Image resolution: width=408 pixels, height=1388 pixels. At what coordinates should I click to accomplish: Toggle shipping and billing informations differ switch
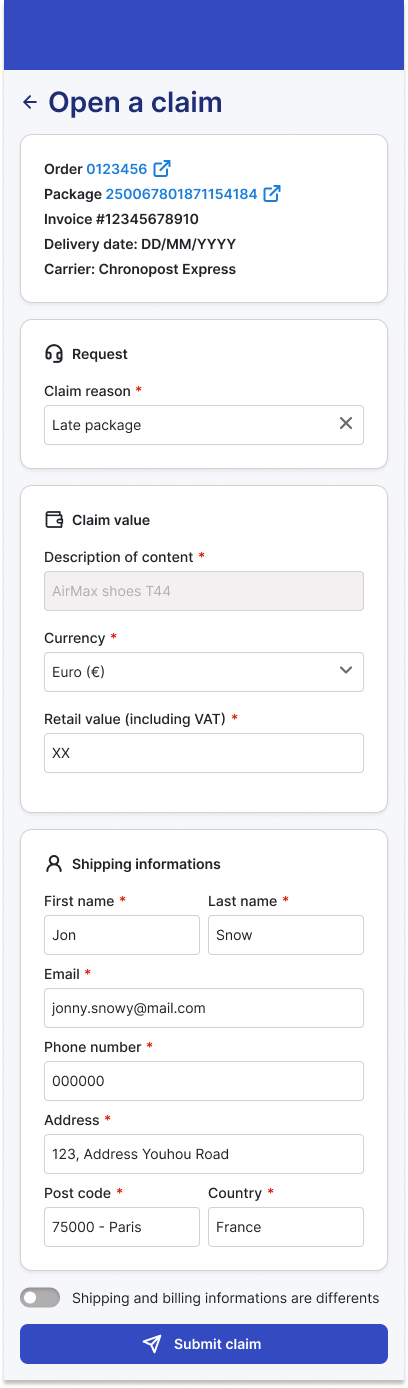click(40, 1297)
